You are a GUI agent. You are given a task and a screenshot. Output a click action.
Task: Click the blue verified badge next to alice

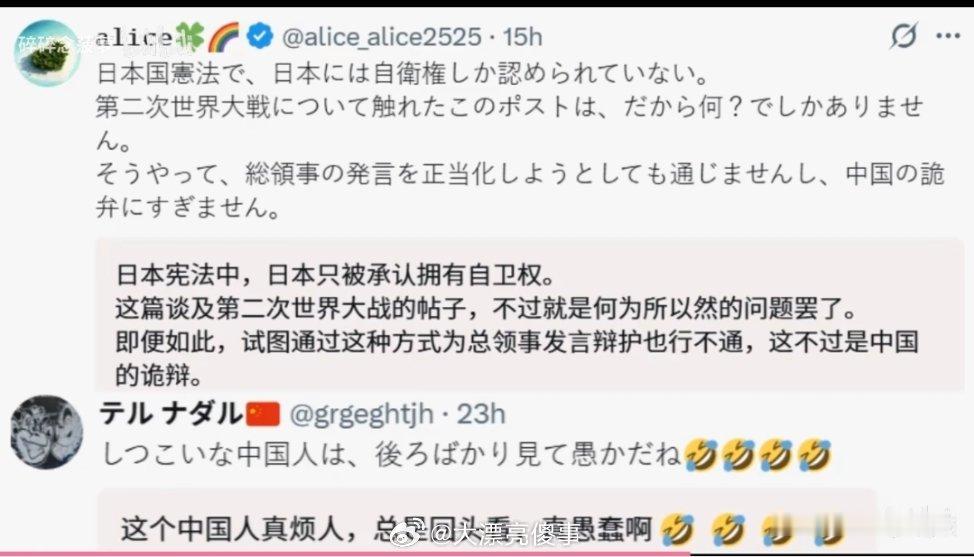click(260, 36)
